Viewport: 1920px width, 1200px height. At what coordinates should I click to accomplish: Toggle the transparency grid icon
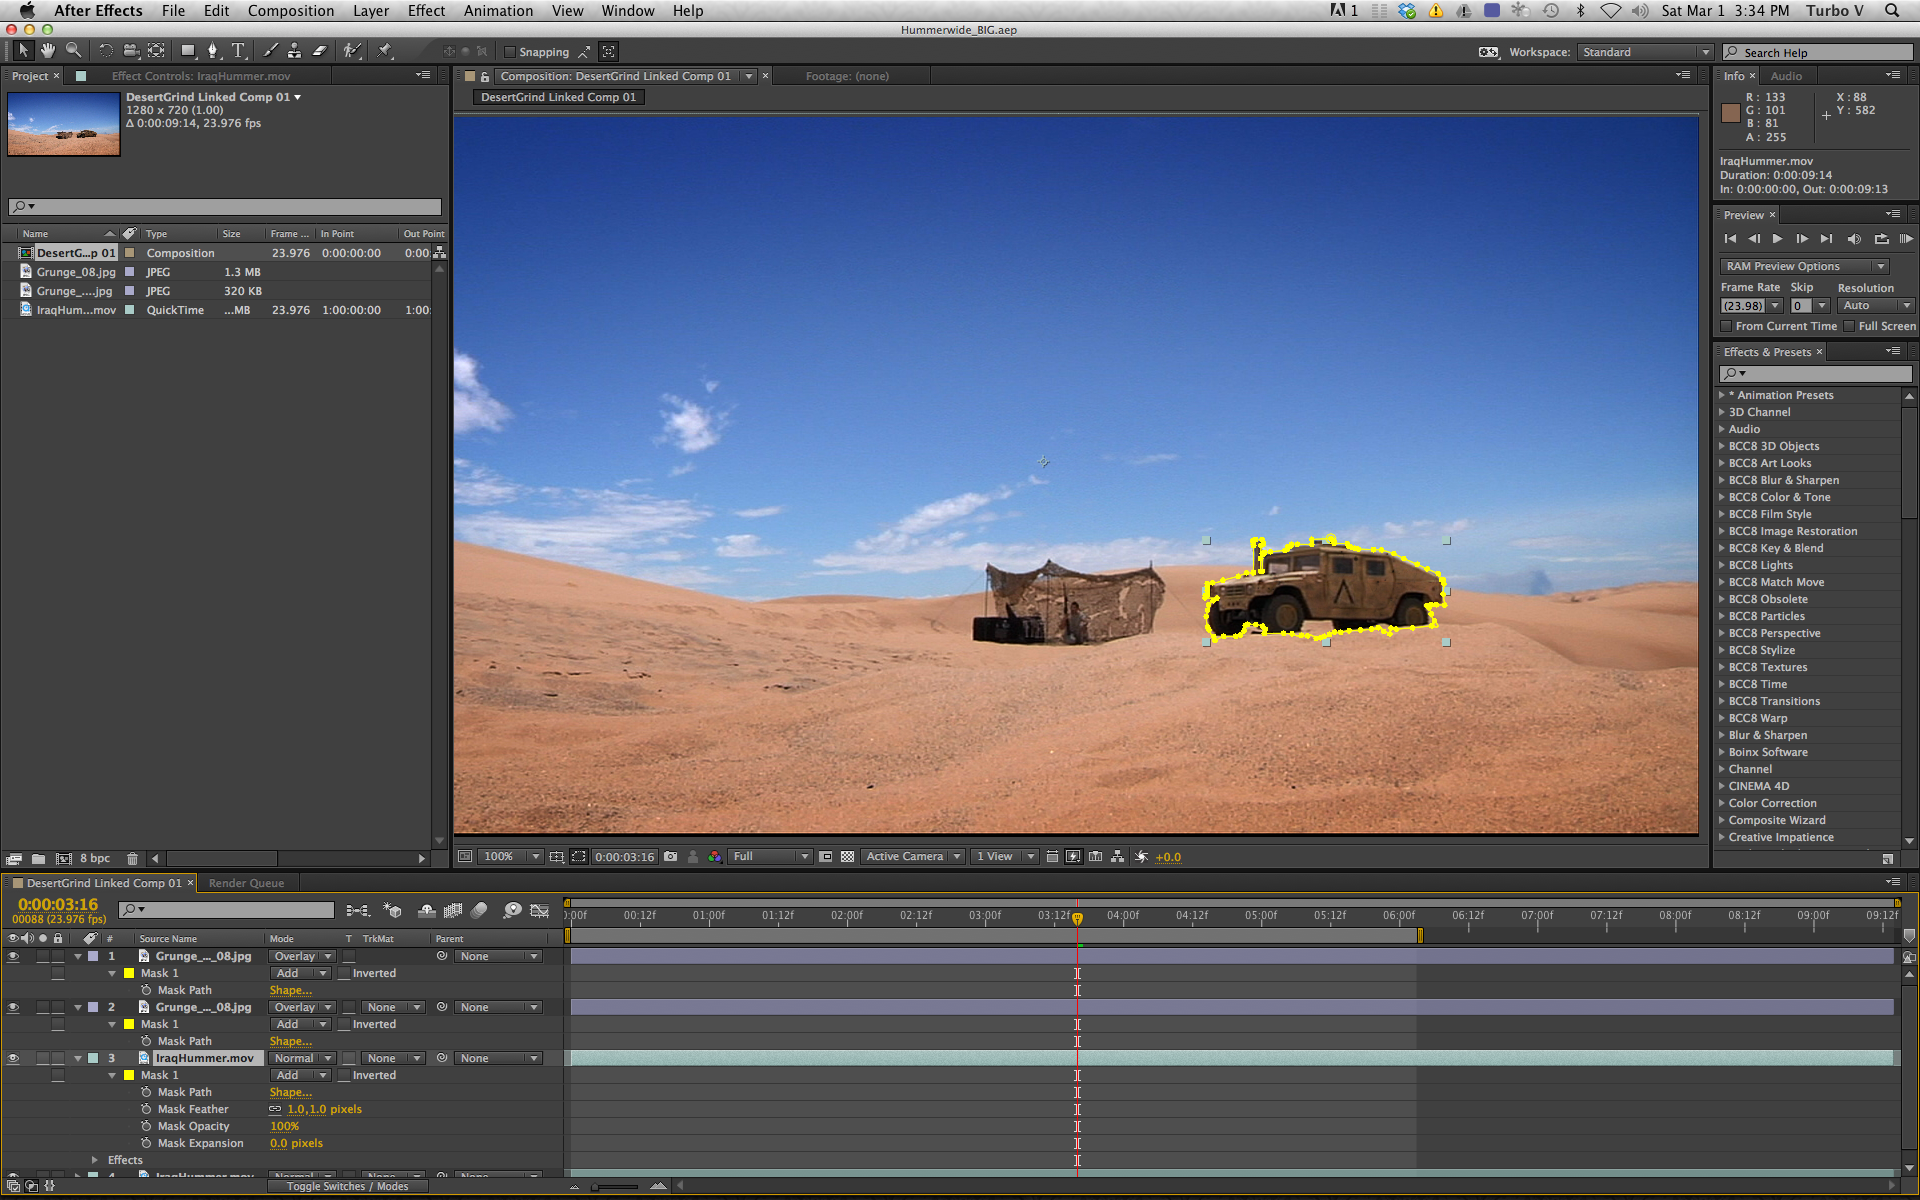[x=847, y=857]
